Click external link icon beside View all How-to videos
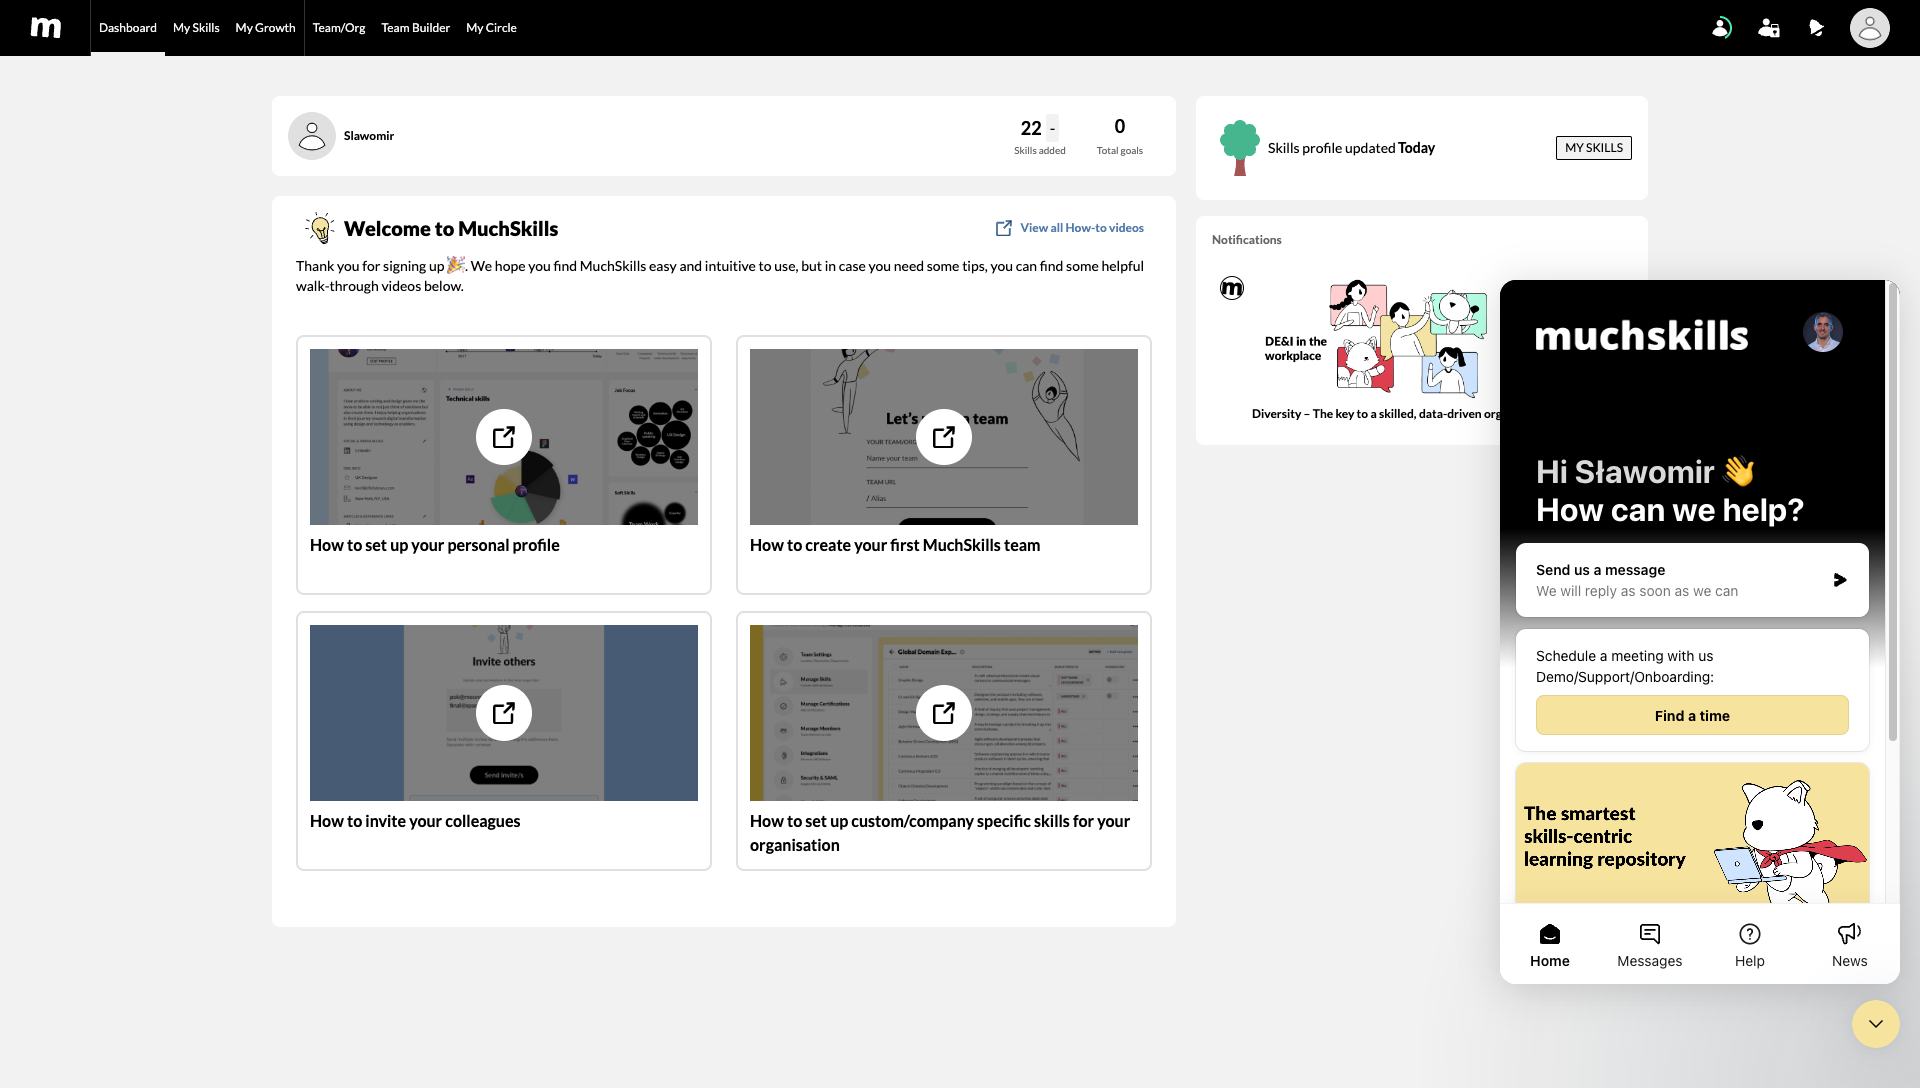1920x1088 pixels. click(1003, 228)
